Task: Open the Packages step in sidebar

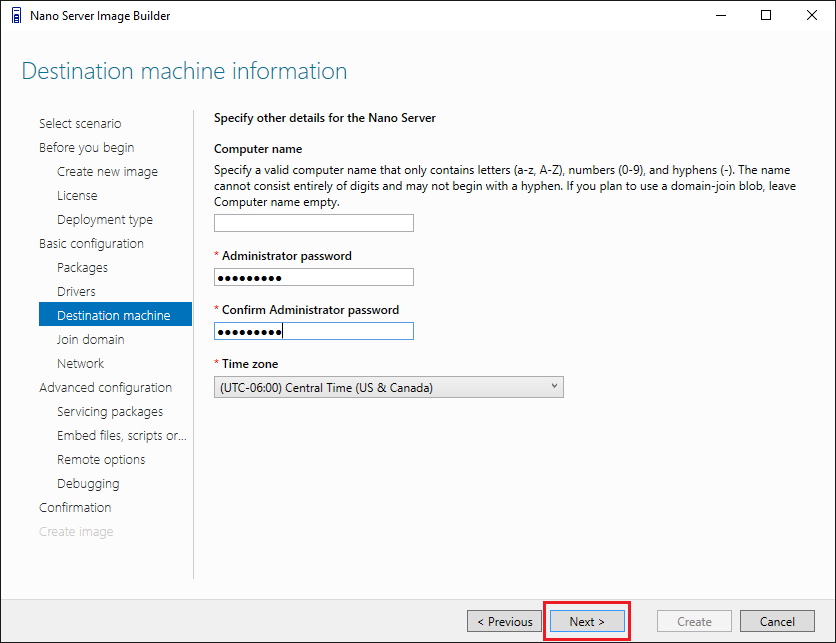Action: point(82,267)
